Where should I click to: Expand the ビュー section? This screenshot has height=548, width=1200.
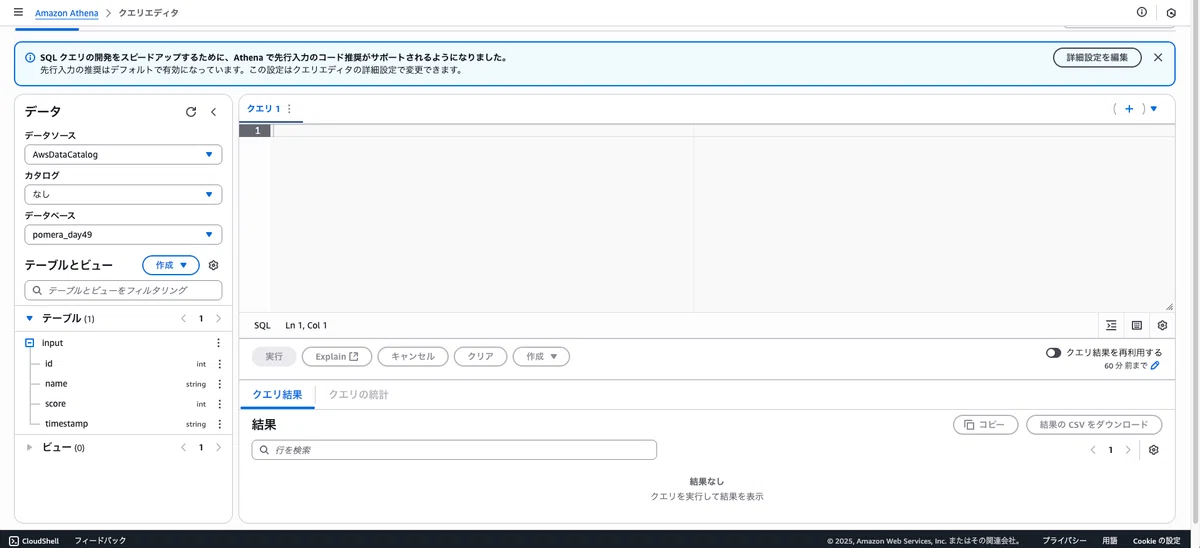coord(29,448)
